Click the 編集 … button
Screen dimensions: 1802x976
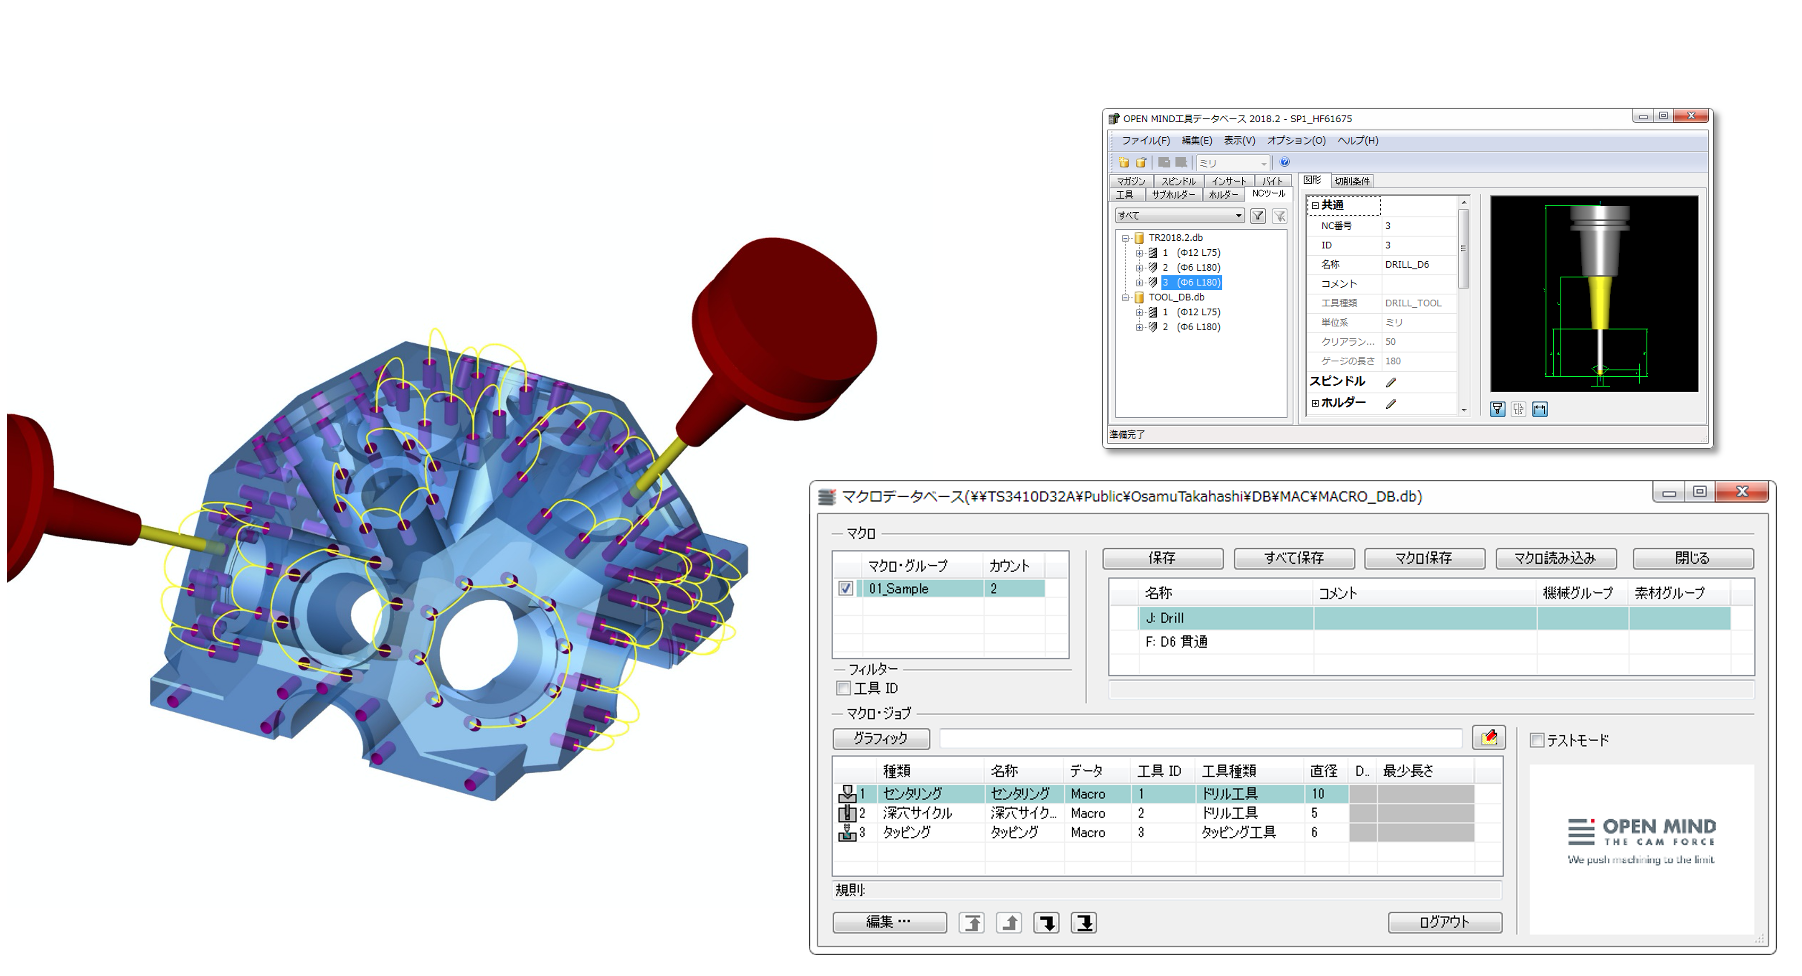(889, 922)
